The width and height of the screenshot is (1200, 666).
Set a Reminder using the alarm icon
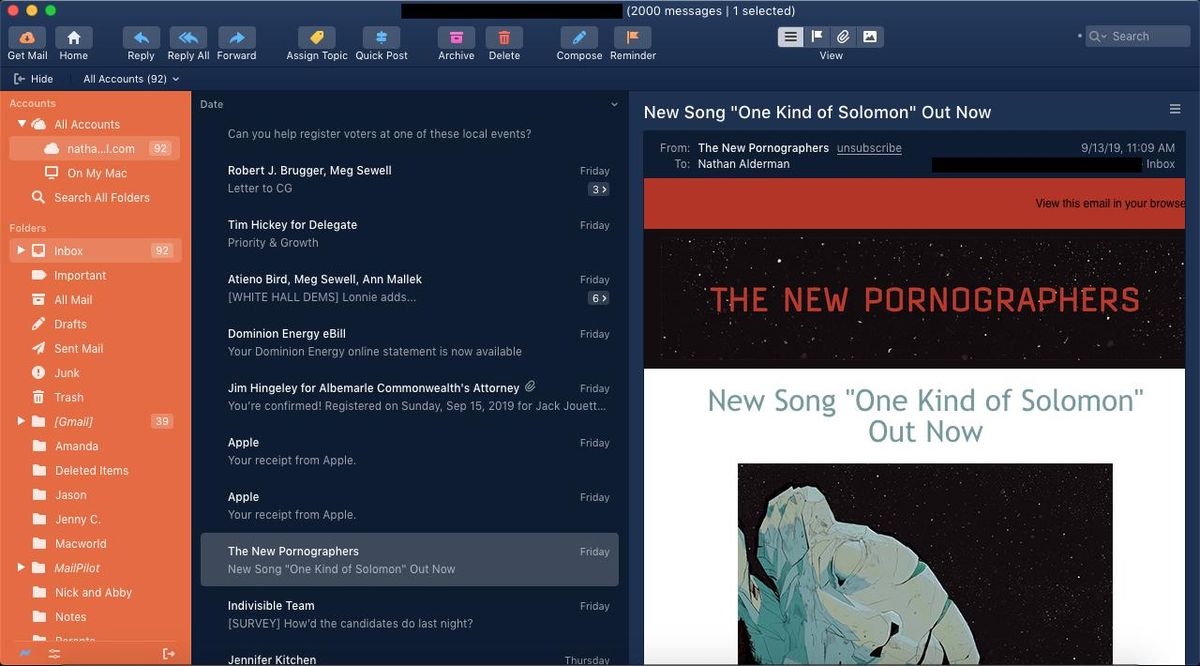pyautogui.click(x=632, y=37)
